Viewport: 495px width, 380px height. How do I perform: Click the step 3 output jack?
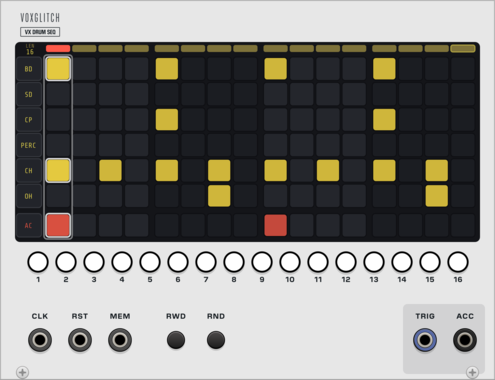pyautogui.click(x=94, y=262)
